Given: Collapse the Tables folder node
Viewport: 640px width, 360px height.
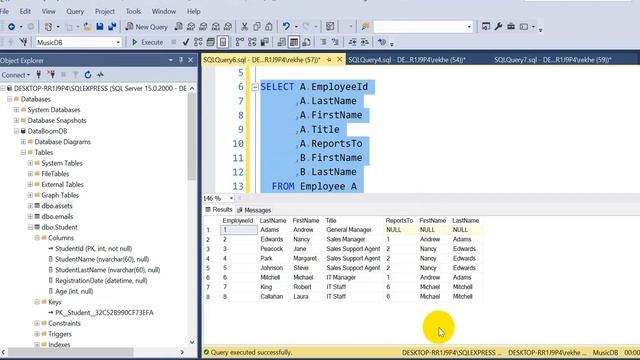Looking at the screenshot, I should [x=23, y=152].
